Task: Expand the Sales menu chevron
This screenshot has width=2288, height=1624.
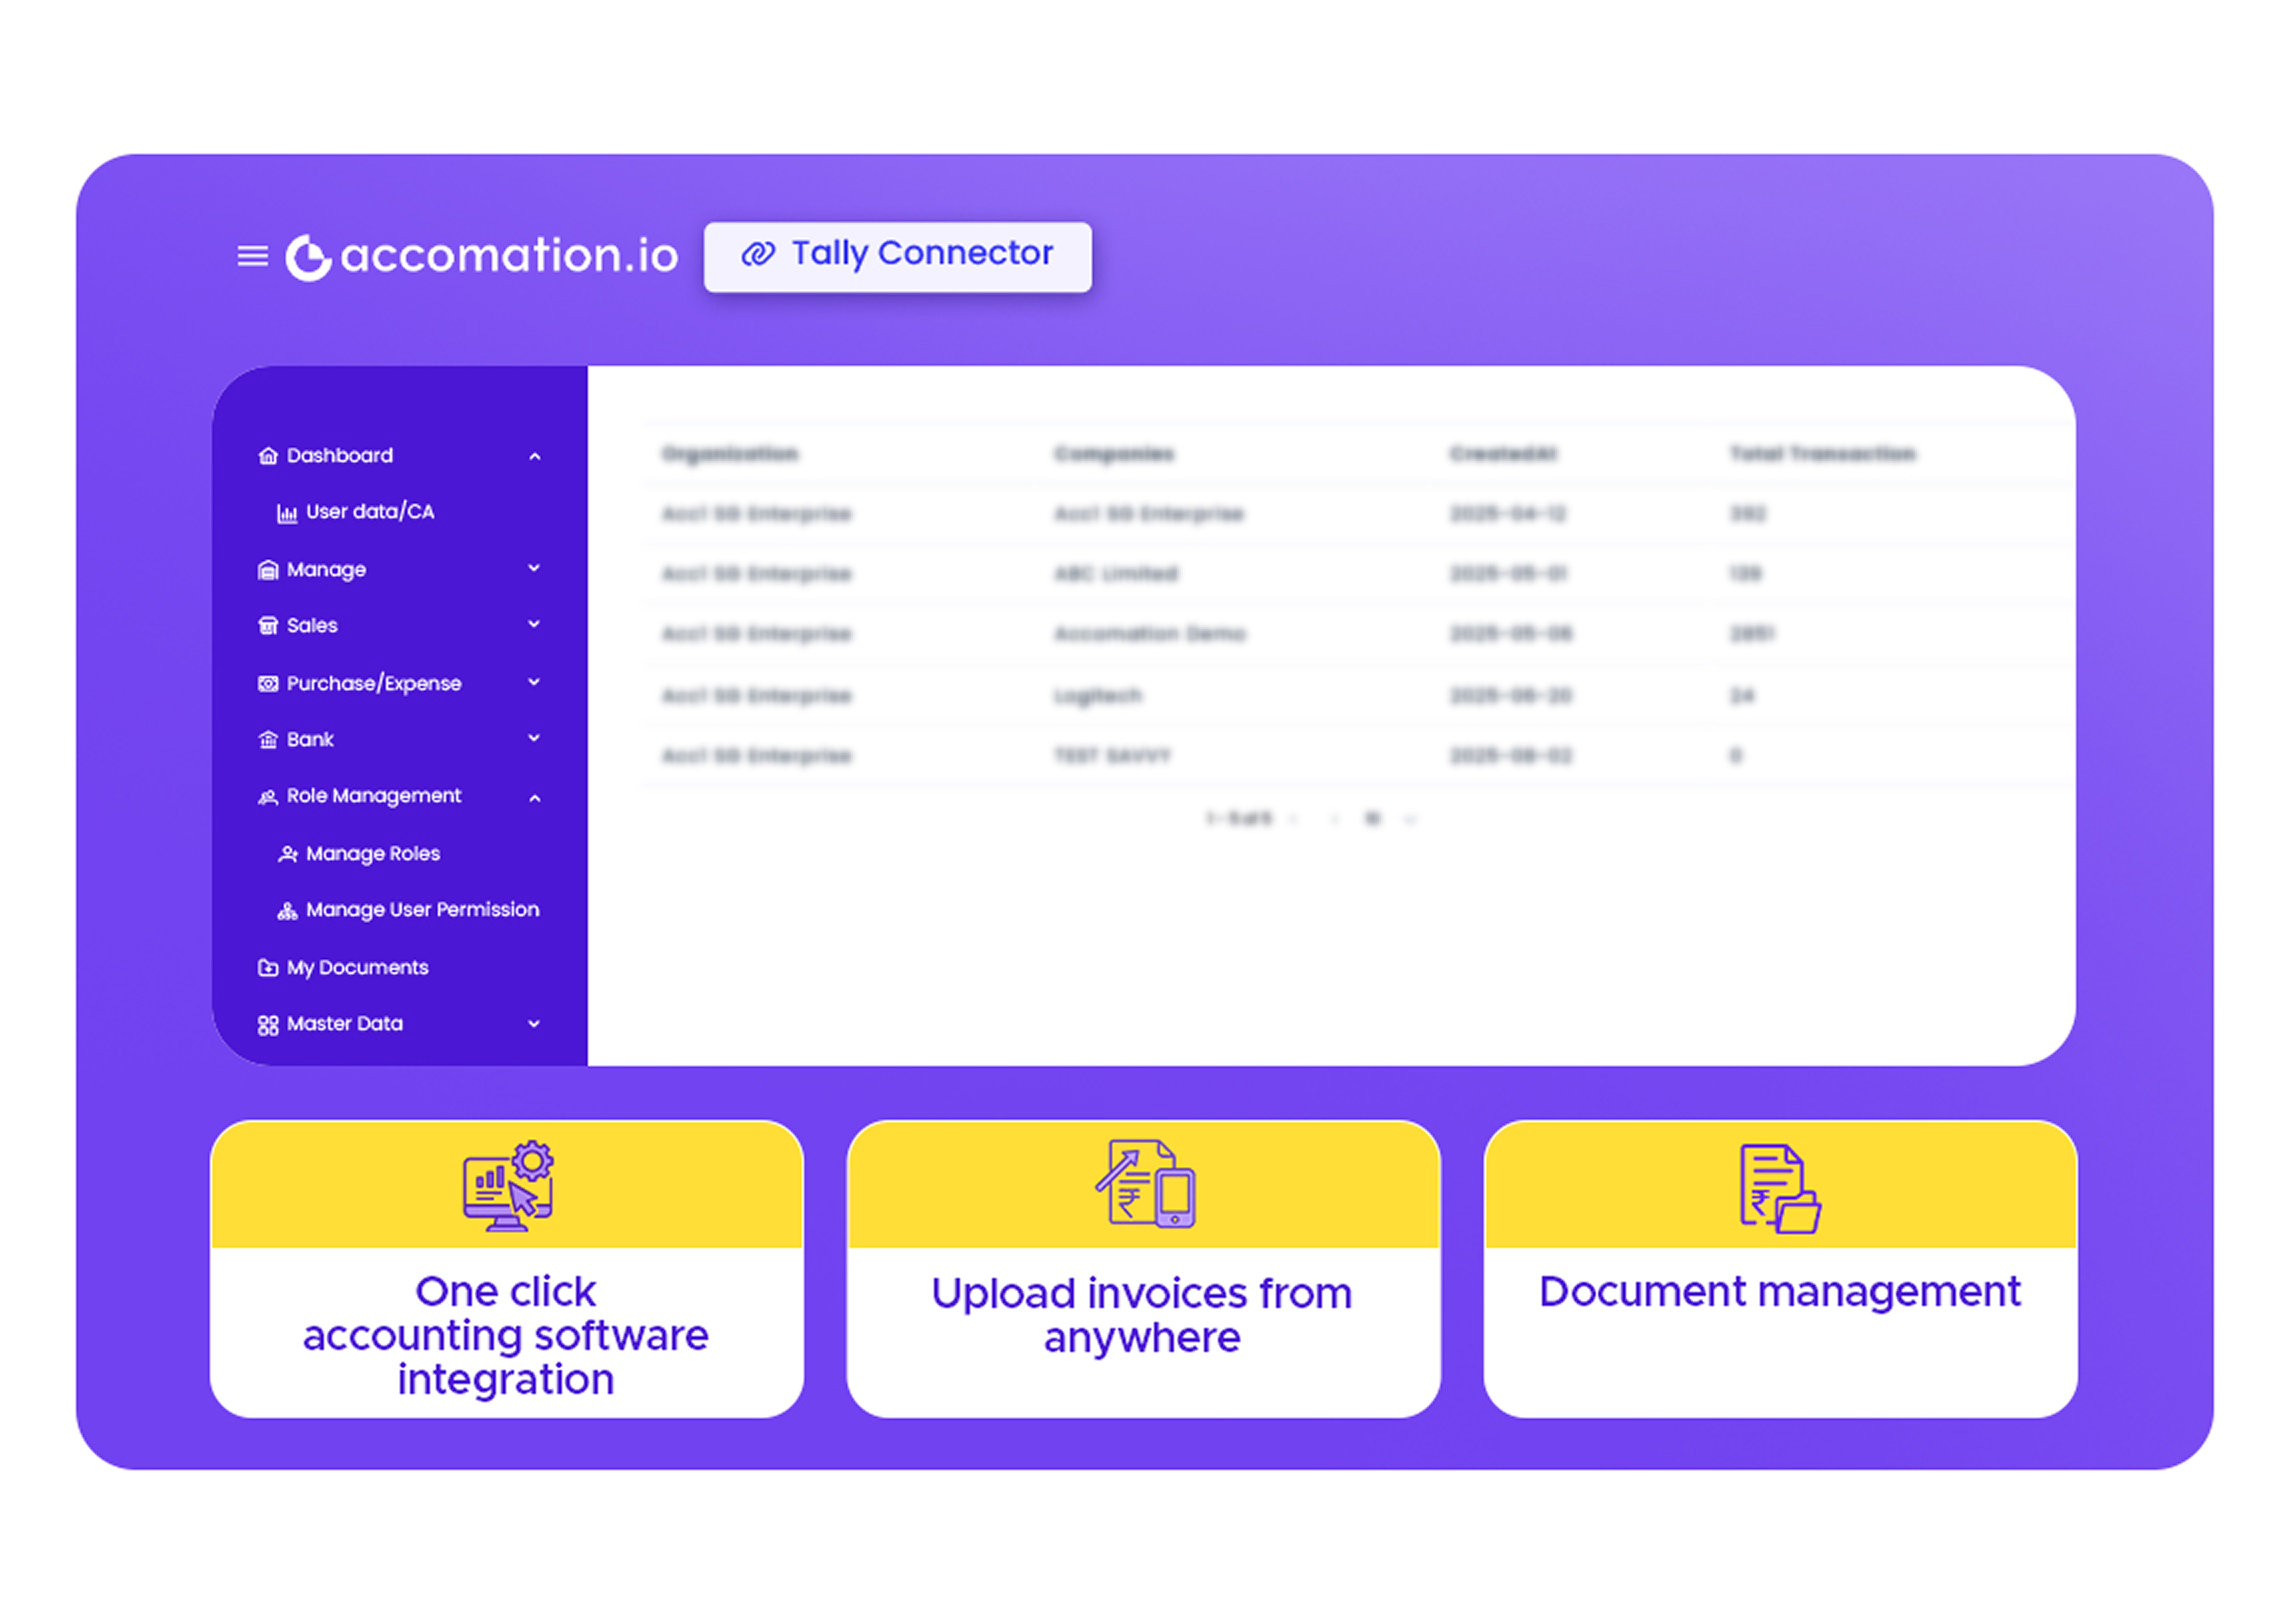Action: coord(534,624)
